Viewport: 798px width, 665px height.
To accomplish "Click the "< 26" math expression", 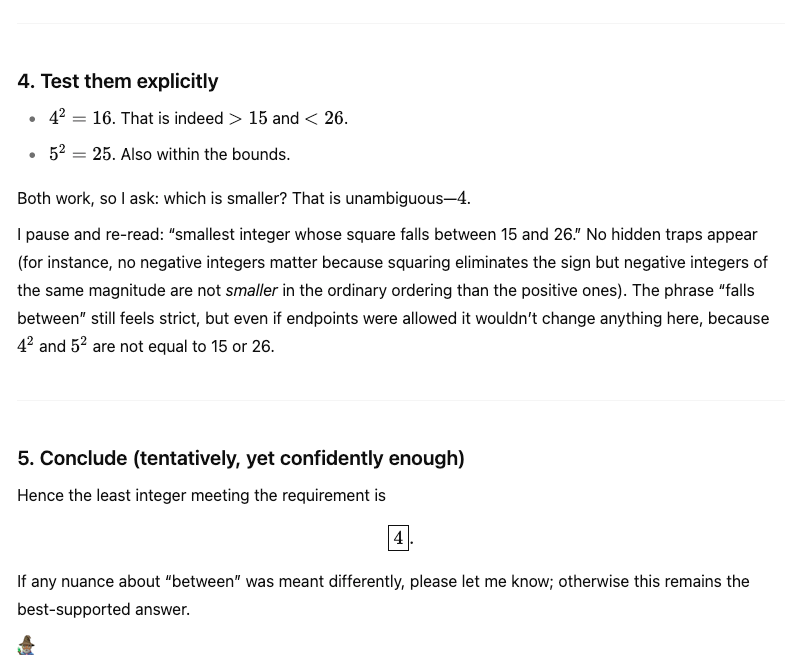I will click(324, 118).
